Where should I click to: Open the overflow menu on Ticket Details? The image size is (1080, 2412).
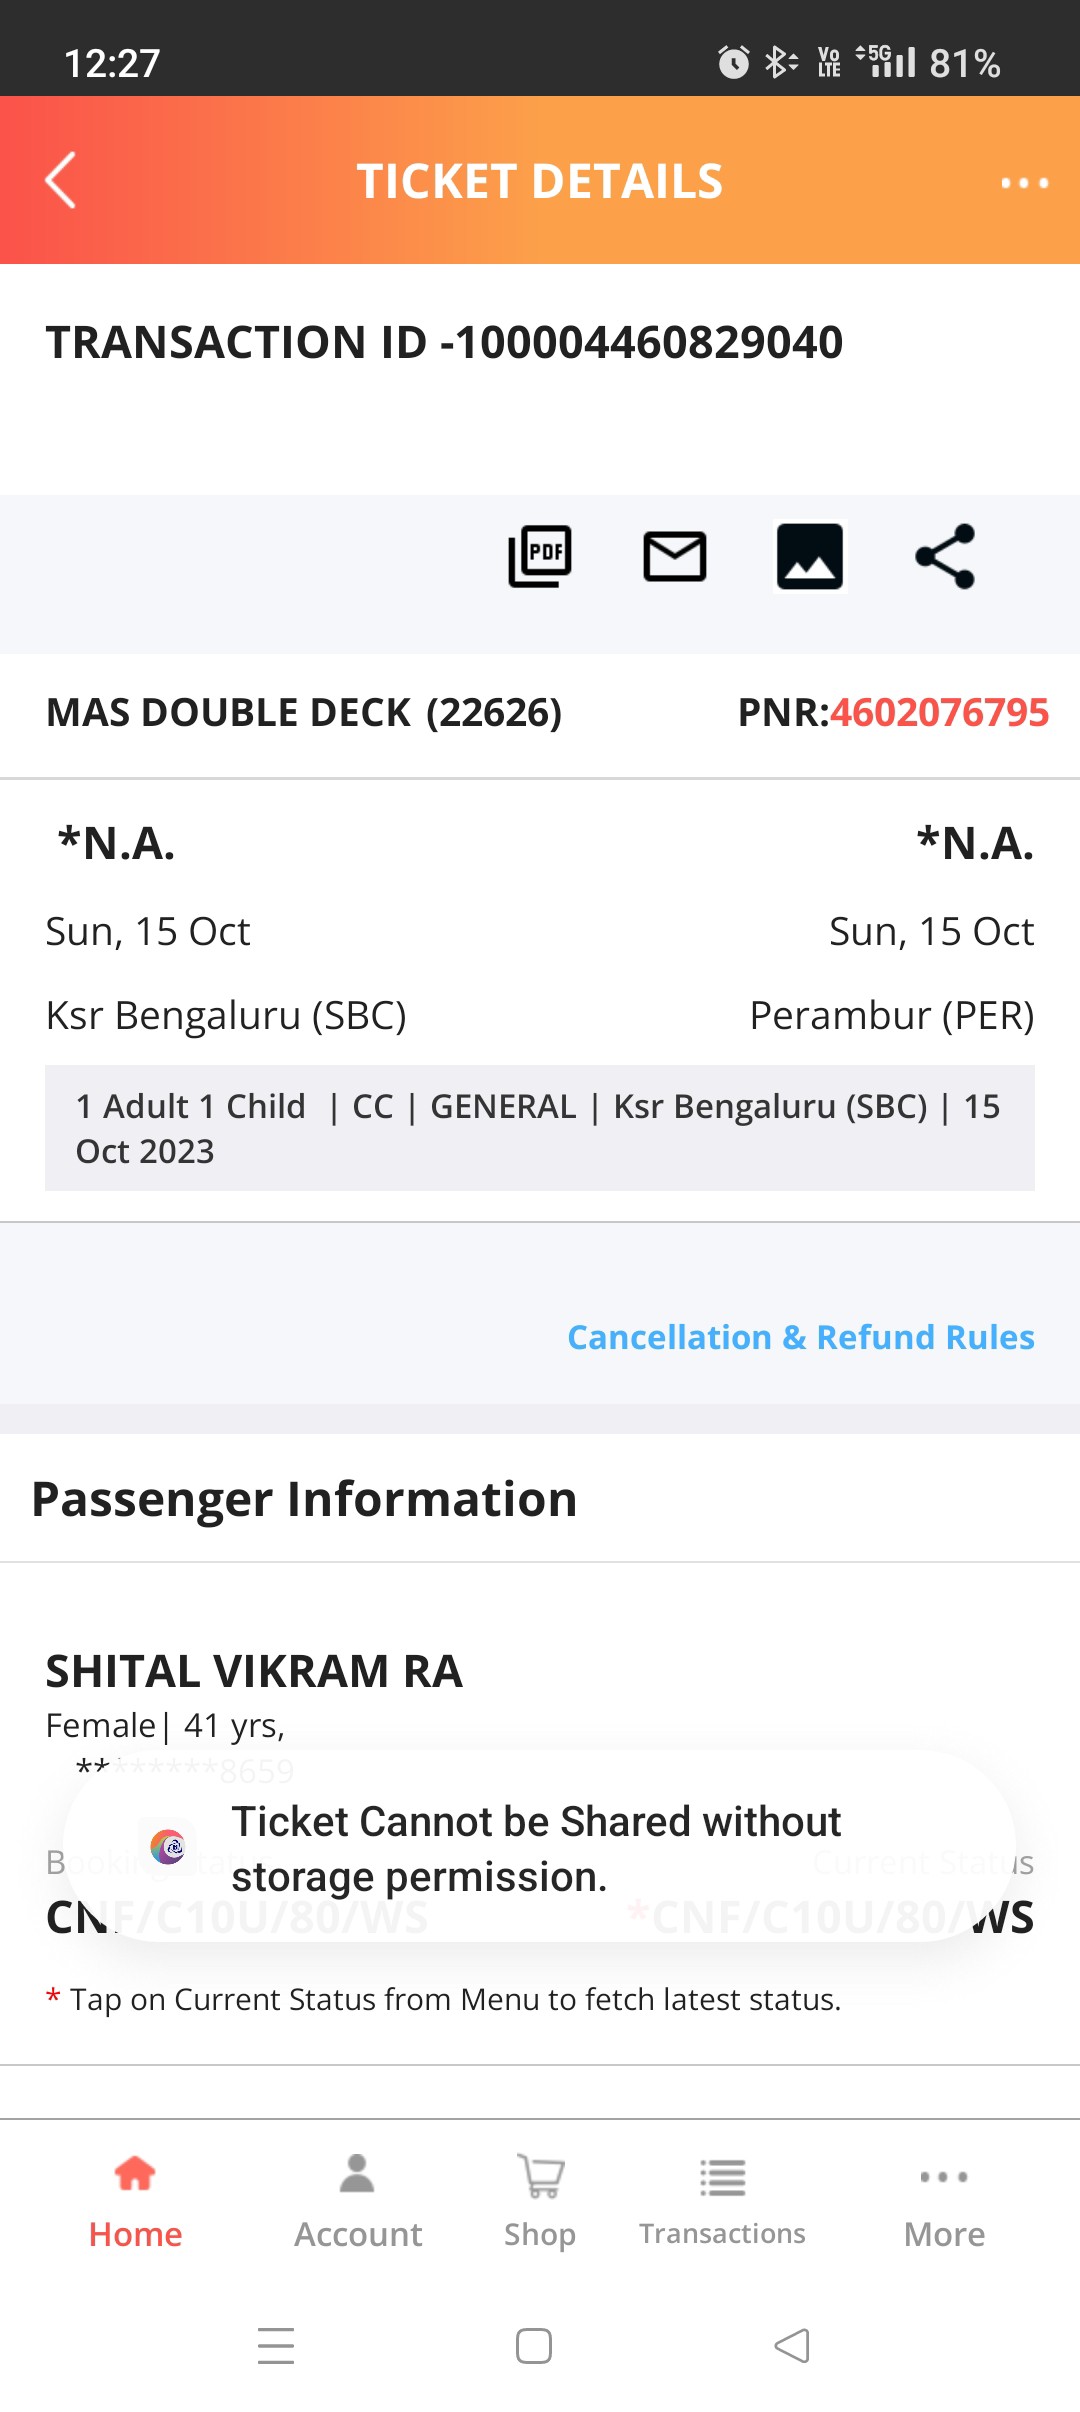click(1023, 183)
